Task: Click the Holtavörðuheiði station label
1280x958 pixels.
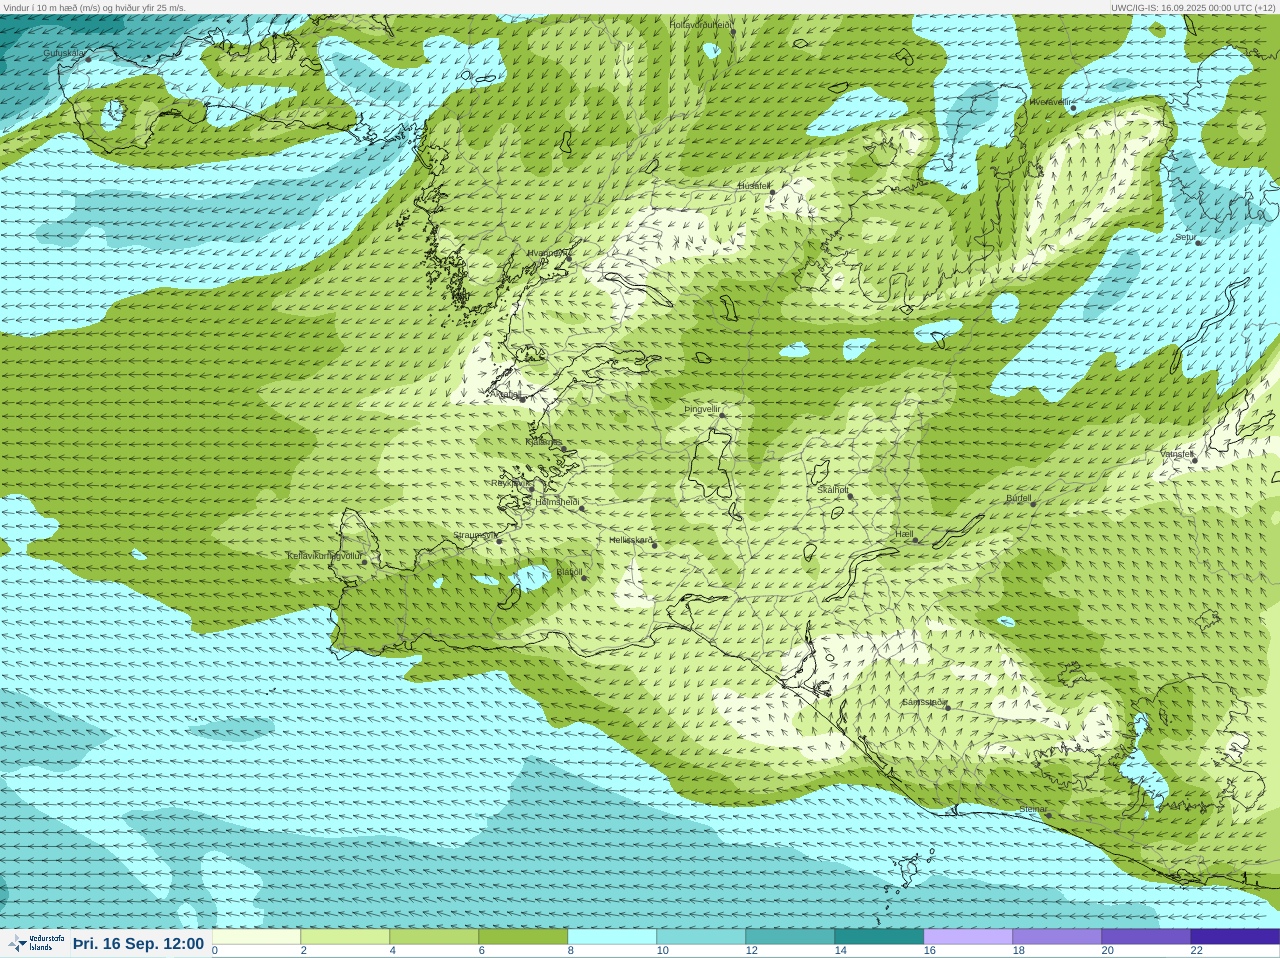Action: [700, 24]
